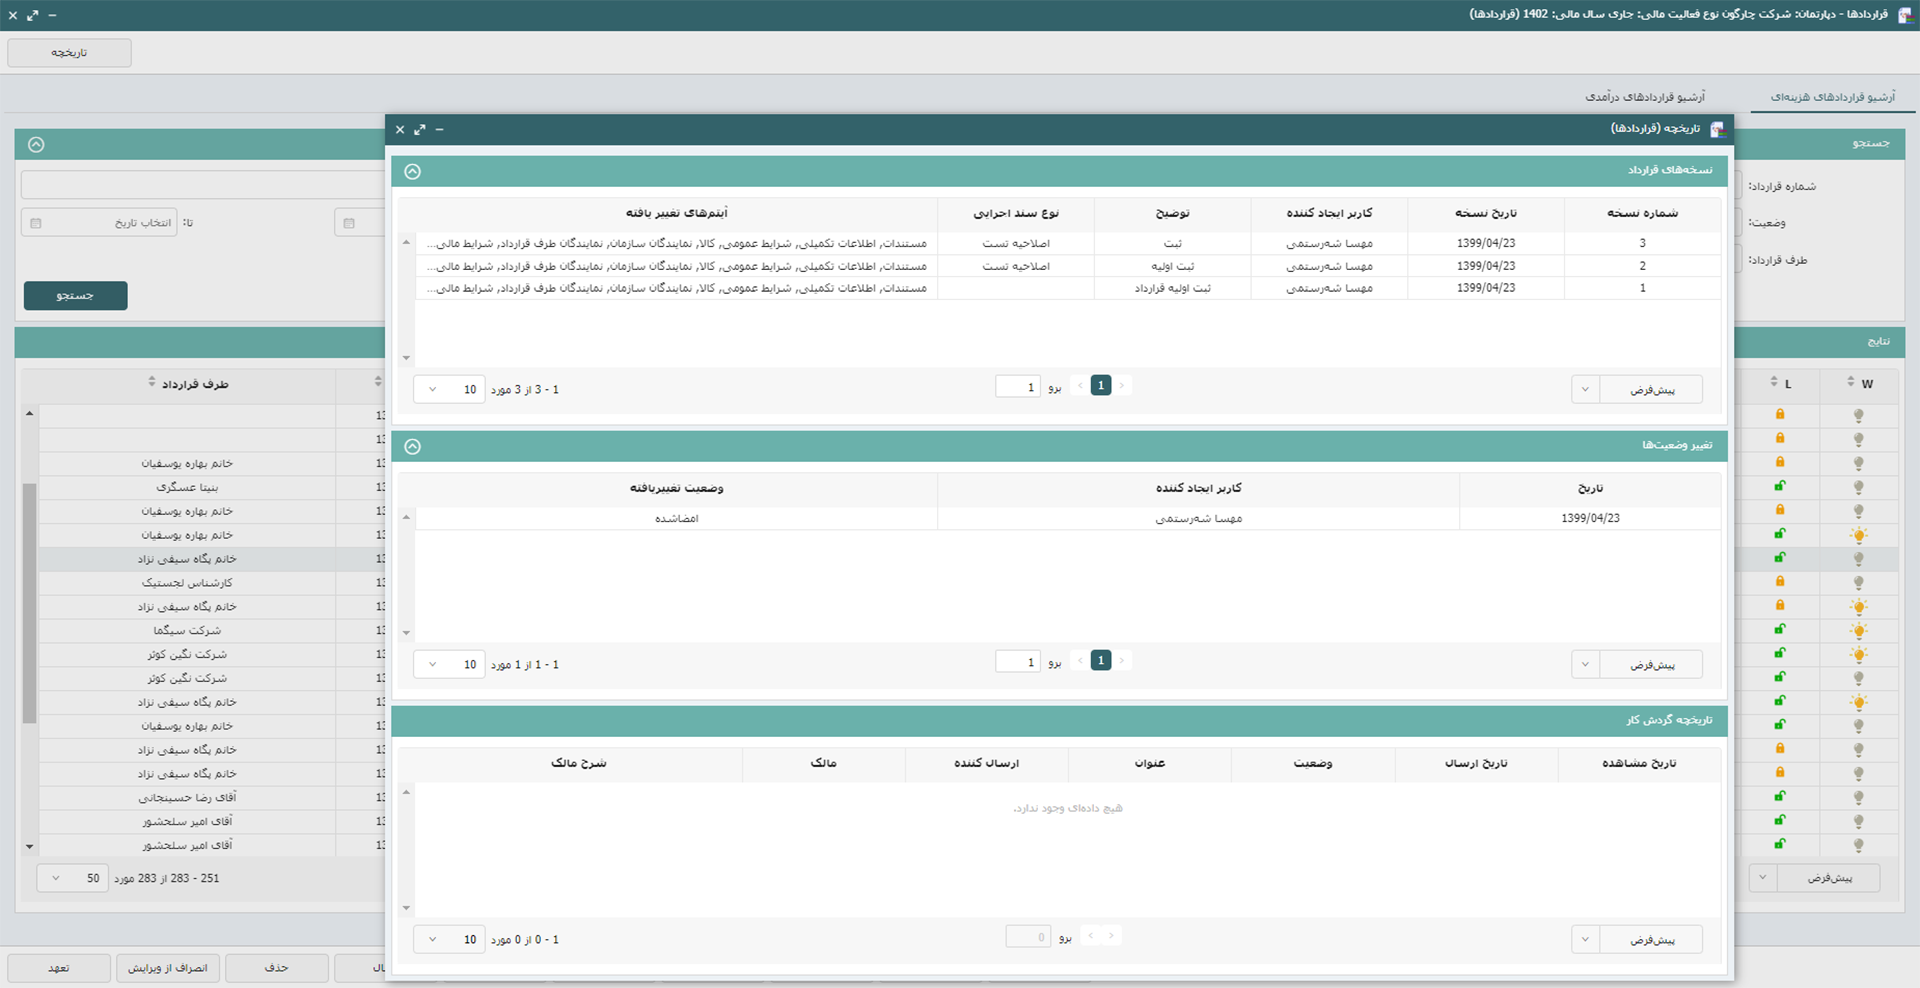This screenshot has height=988, width=1920.
Task: Click the lit bulb icon in شرکت سیگما row
Action: coord(1858,631)
